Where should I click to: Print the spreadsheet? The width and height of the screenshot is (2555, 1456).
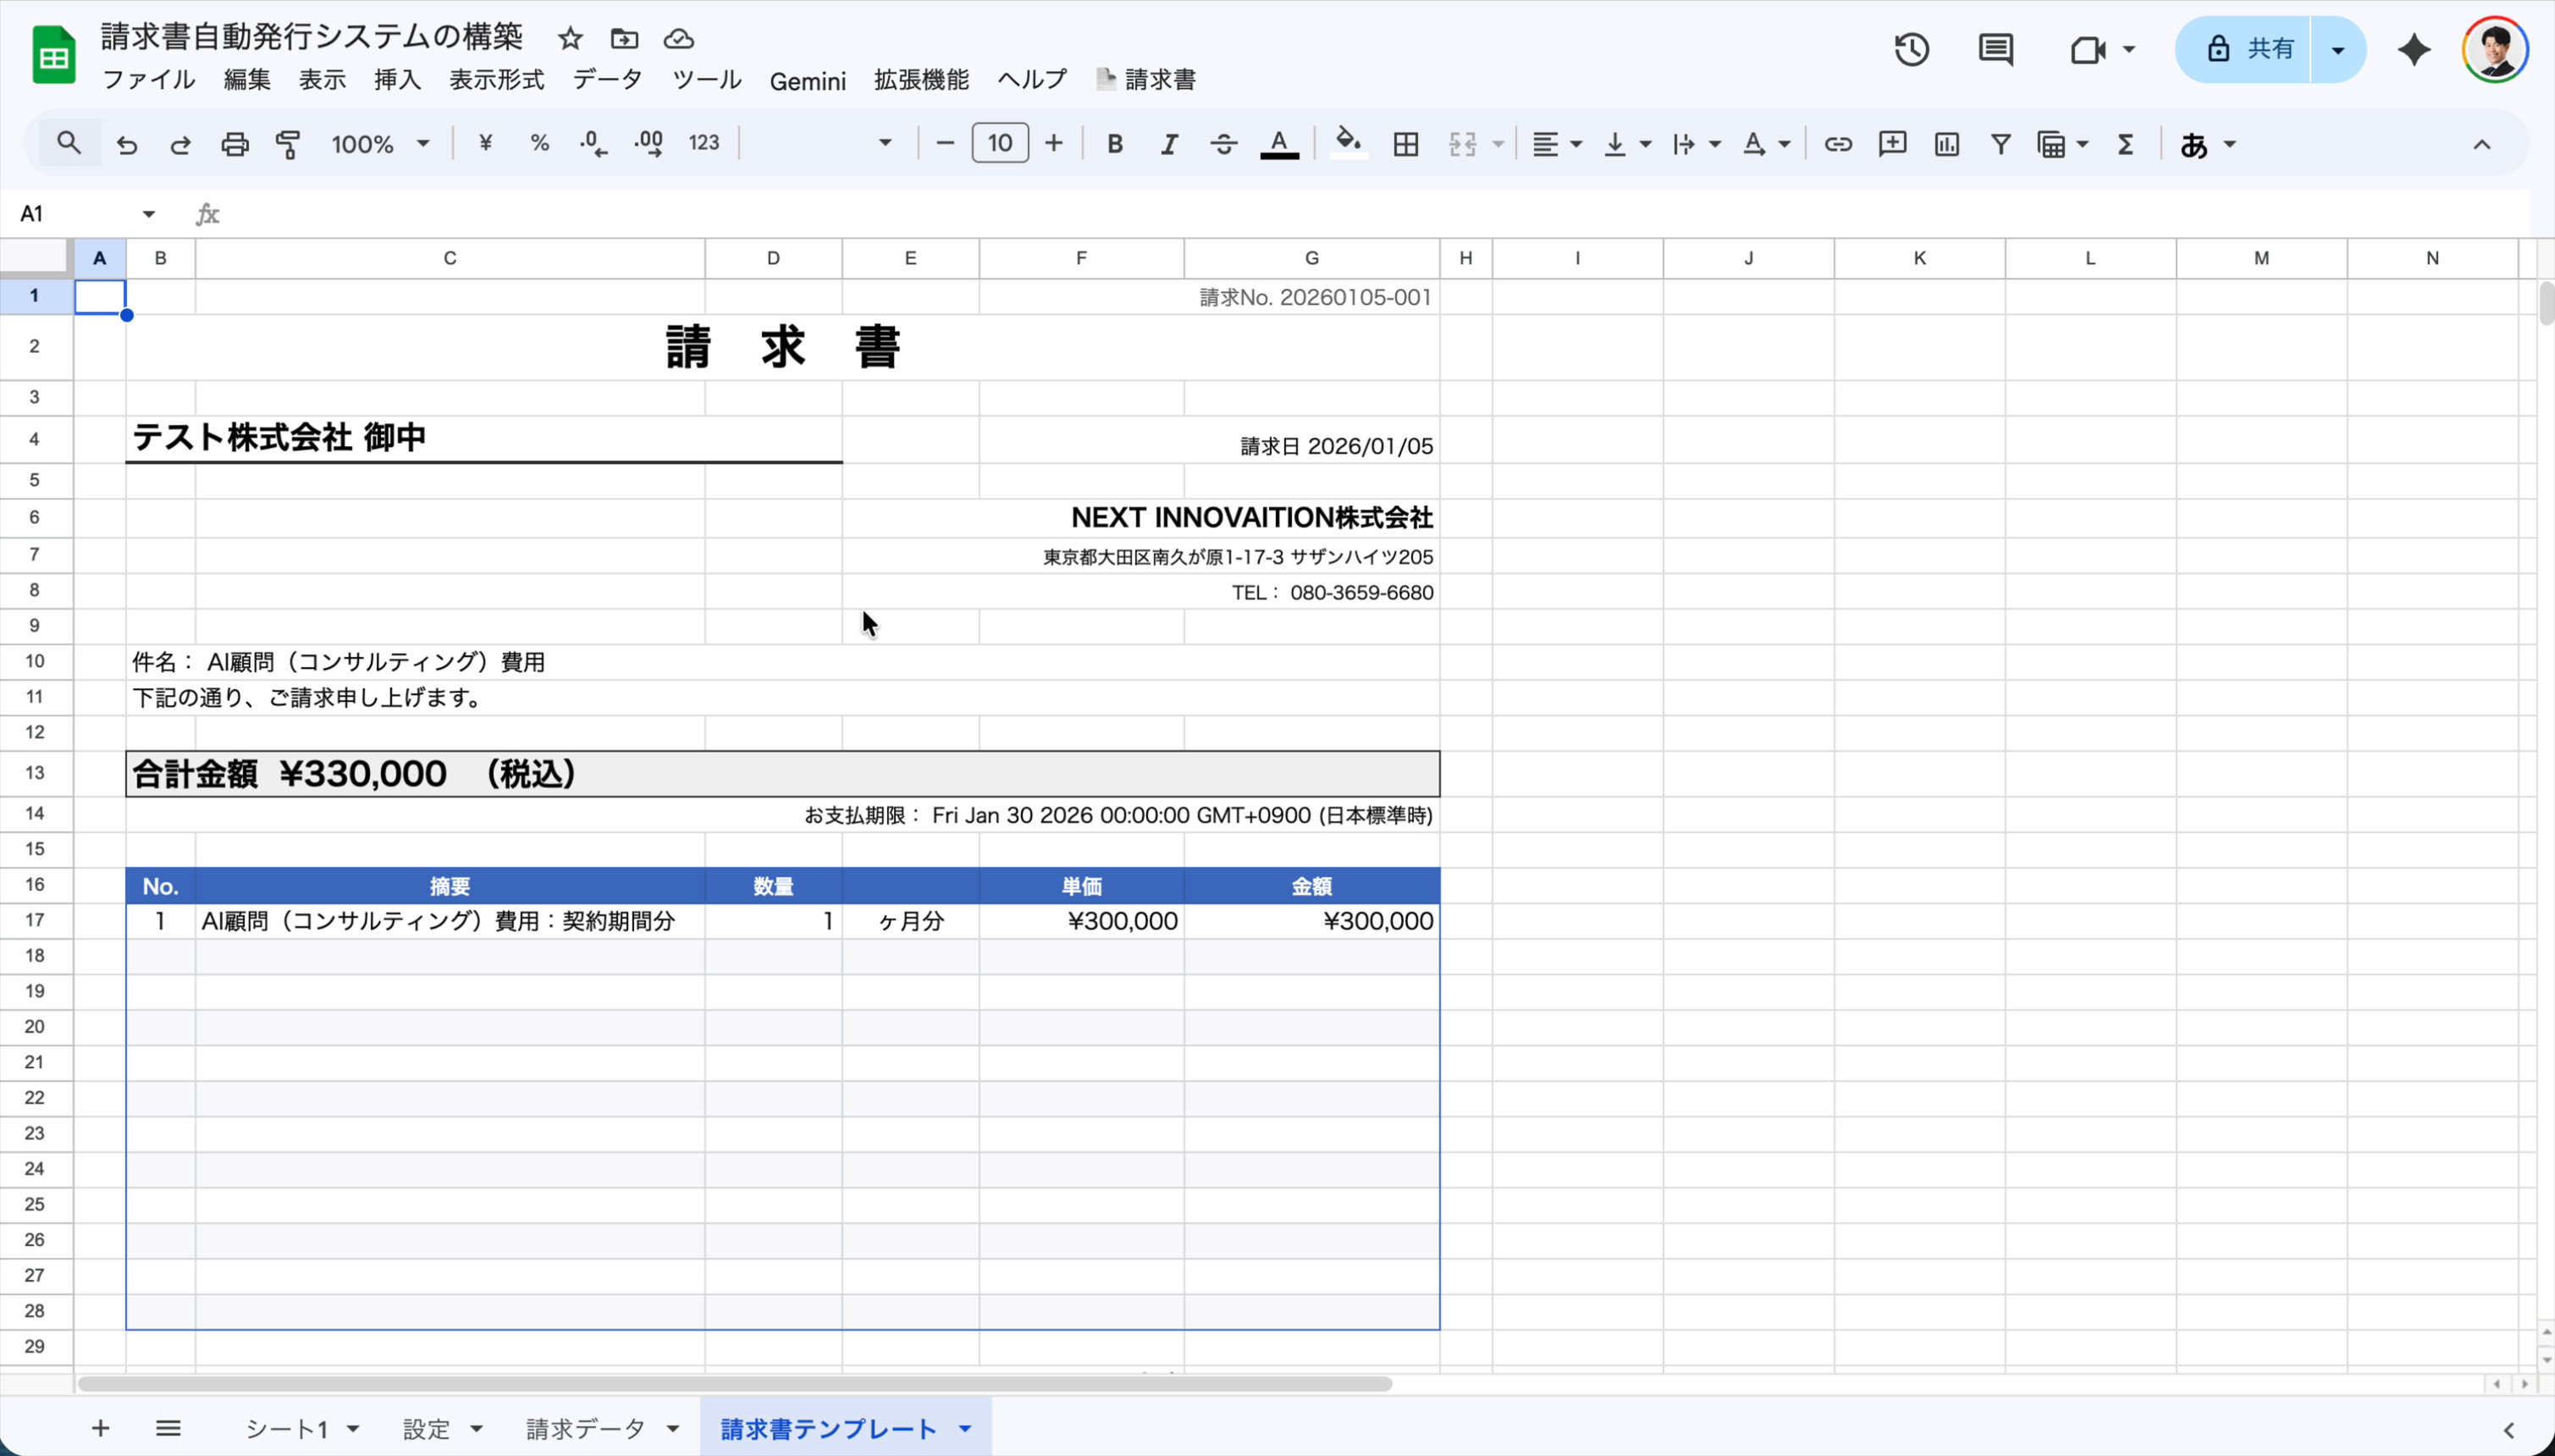233,143
